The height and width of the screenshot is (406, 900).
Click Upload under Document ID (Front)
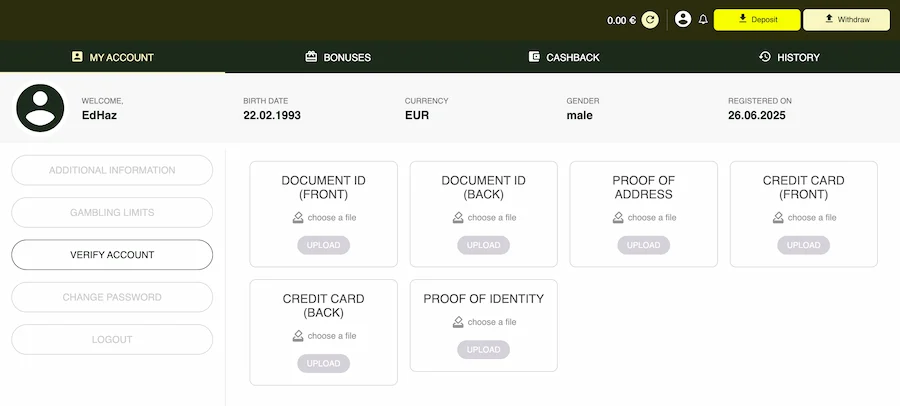(x=323, y=245)
